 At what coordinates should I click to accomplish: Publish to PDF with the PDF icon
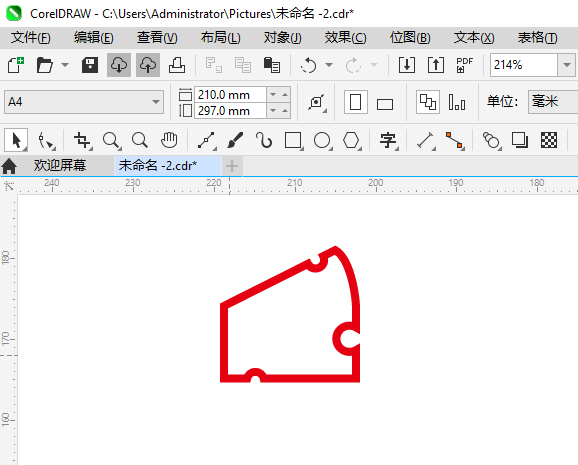click(x=464, y=65)
